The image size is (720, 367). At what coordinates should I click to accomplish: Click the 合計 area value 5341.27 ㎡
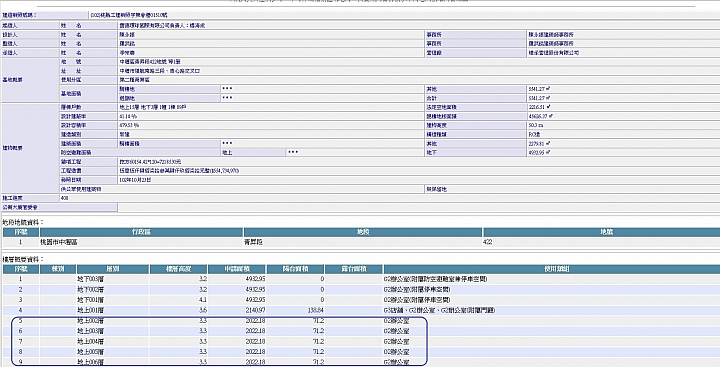(x=539, y=98)
